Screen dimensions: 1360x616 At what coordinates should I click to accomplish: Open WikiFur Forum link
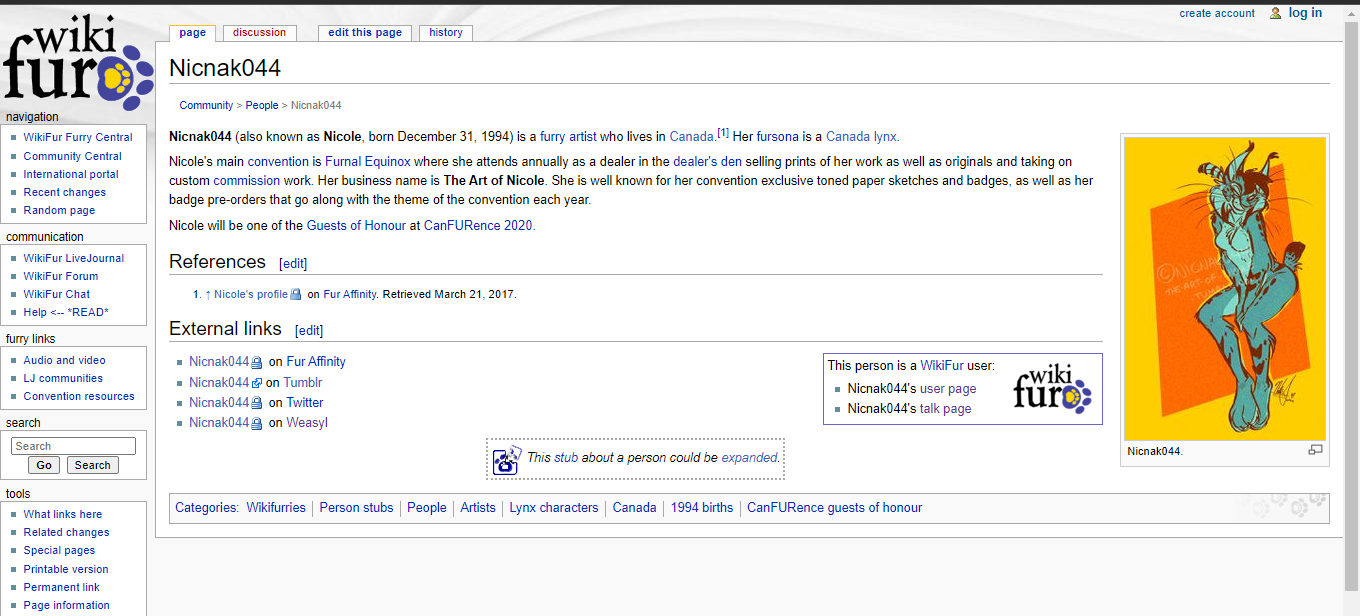tap(61, 276)
